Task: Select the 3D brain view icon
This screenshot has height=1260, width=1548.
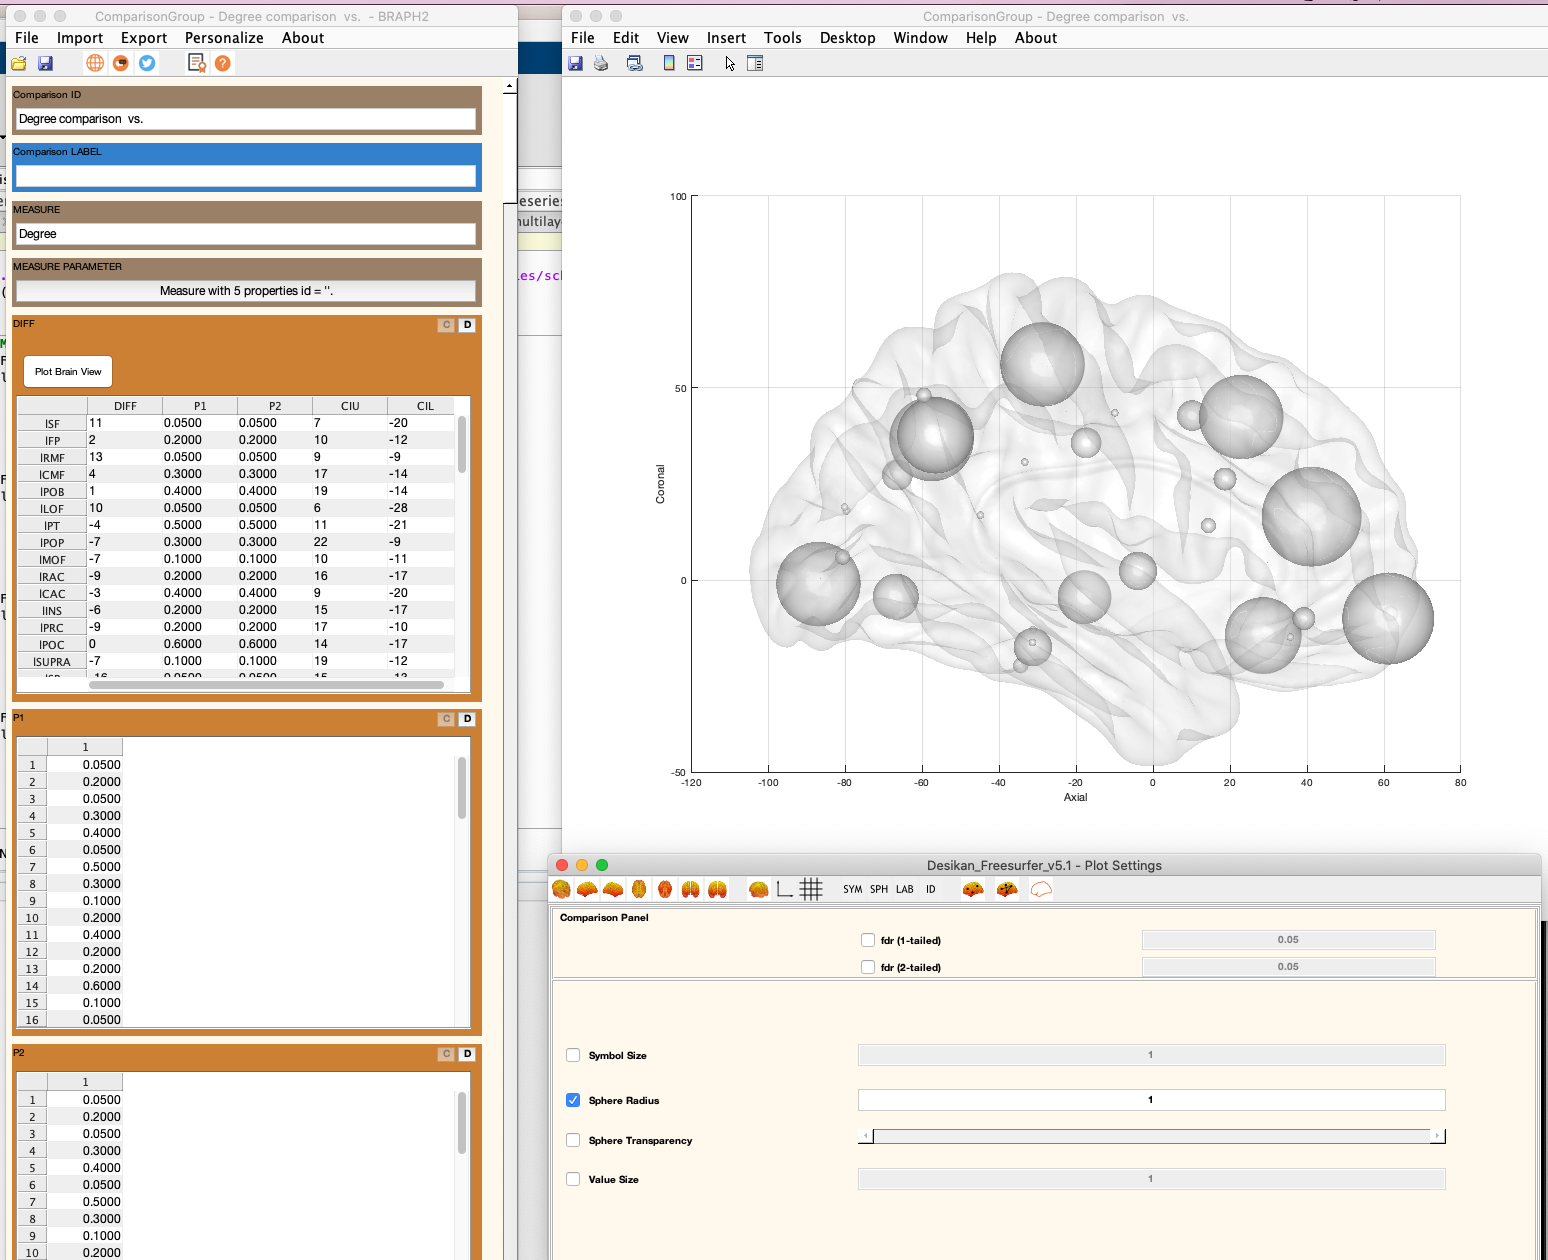Action: tap(561, 889)
